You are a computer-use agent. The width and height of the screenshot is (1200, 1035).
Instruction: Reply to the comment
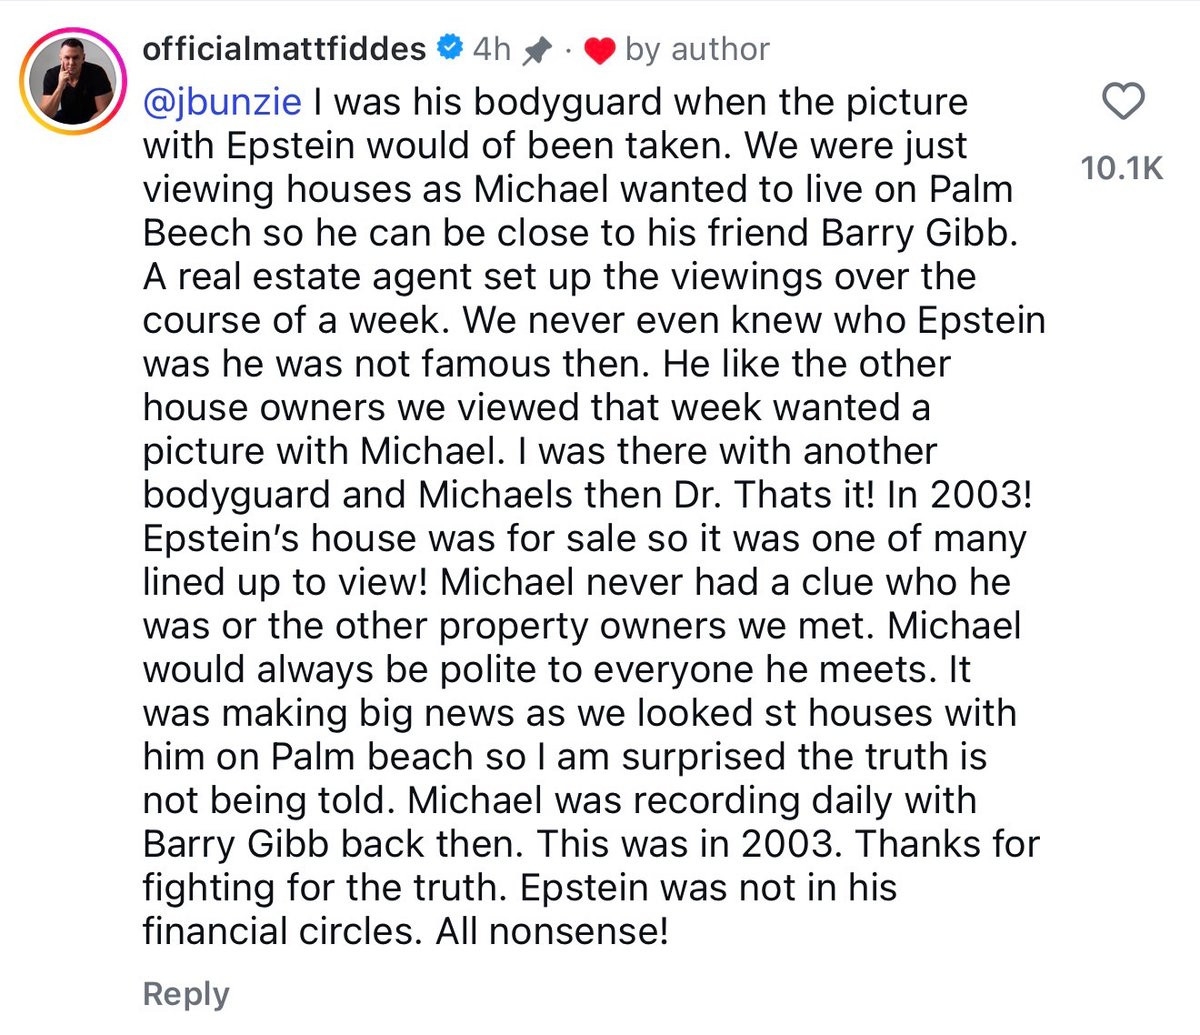pos(186,993)
